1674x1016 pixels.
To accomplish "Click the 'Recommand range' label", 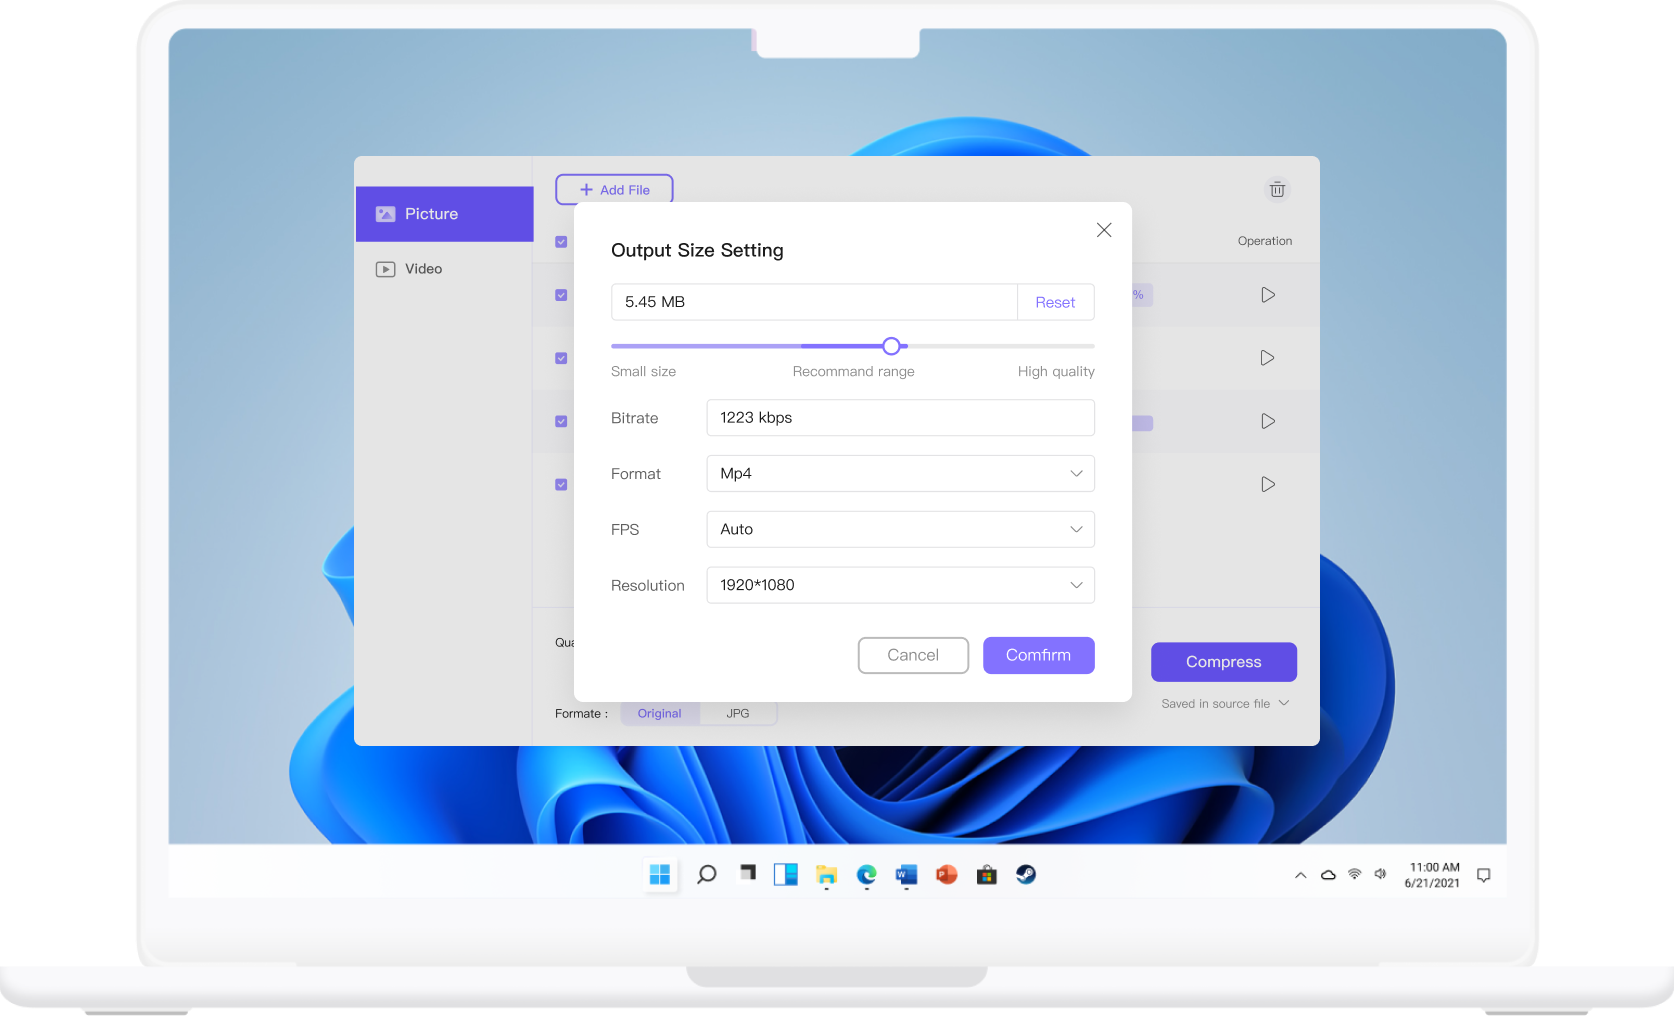I will [x=853, y=371].
